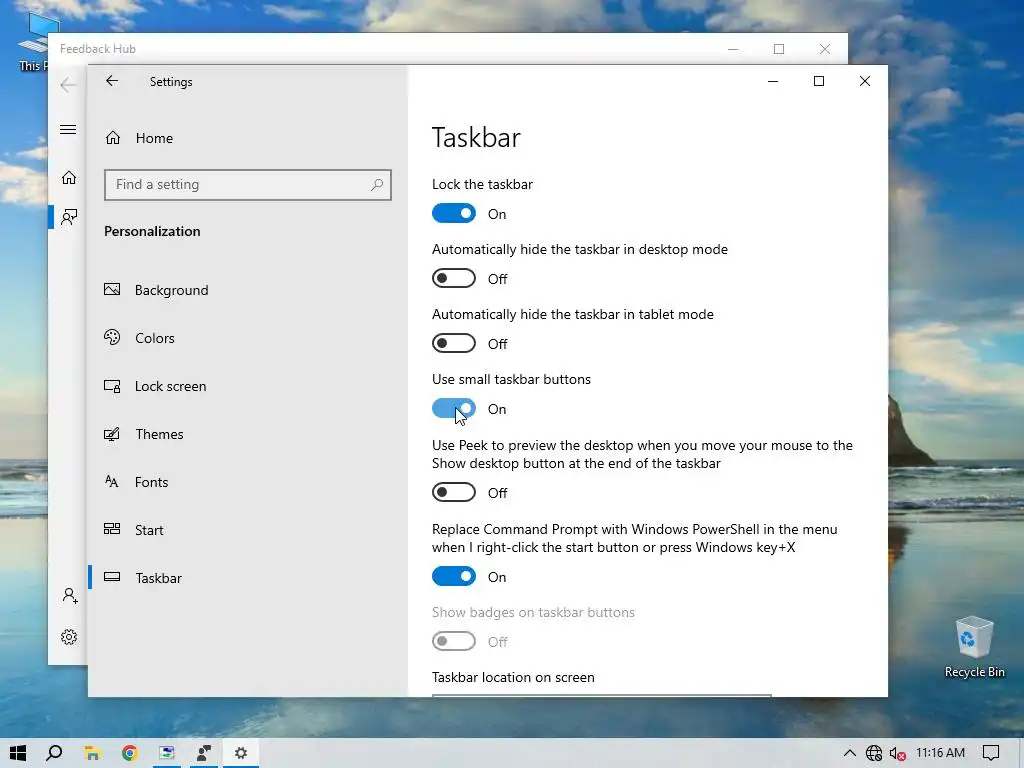This screenshot has height=768, width=1024.
Task: Minimize the Settings window
Action: tap(773, 81)
